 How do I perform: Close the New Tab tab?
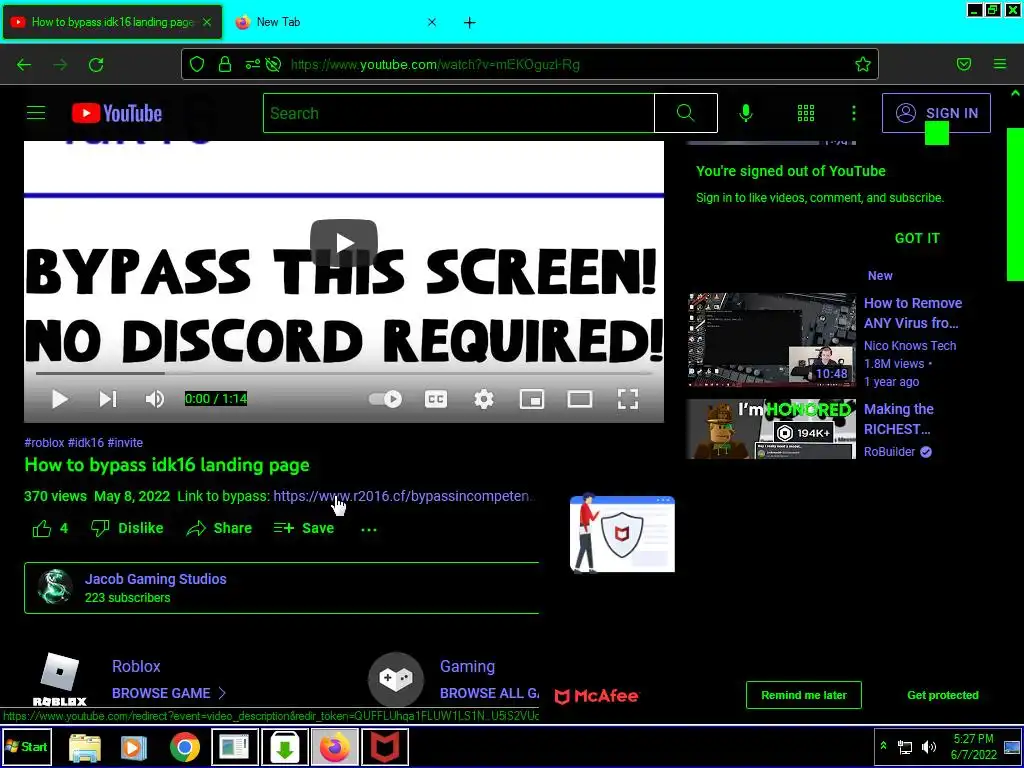point(432,22)
